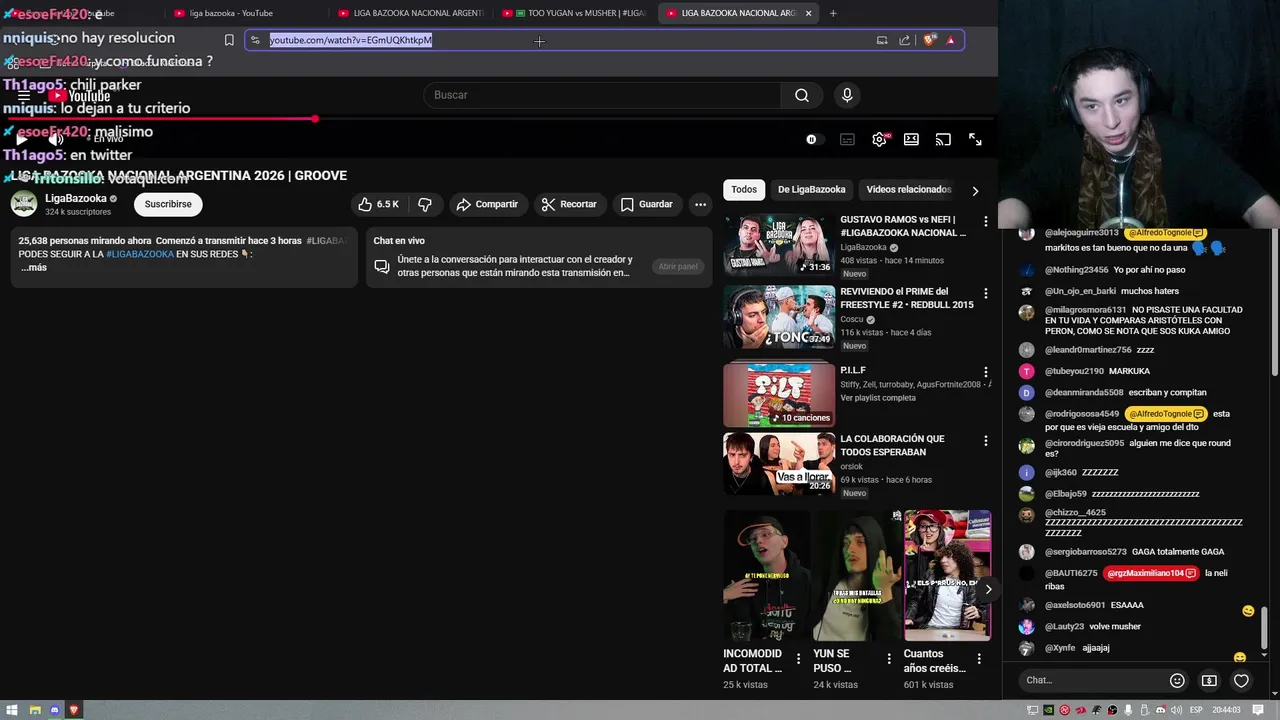Click Brave Rewards triangle icon
This screenshot has width=1280, height=720.
tap(951, 40)
